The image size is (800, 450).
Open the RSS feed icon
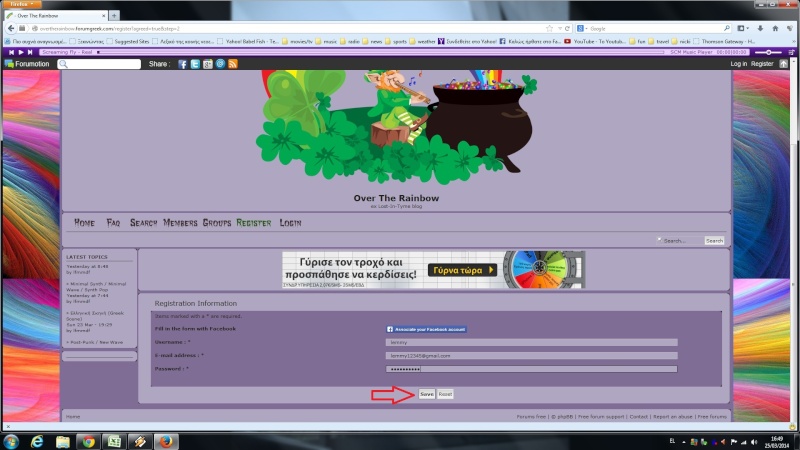click(233, 64)
